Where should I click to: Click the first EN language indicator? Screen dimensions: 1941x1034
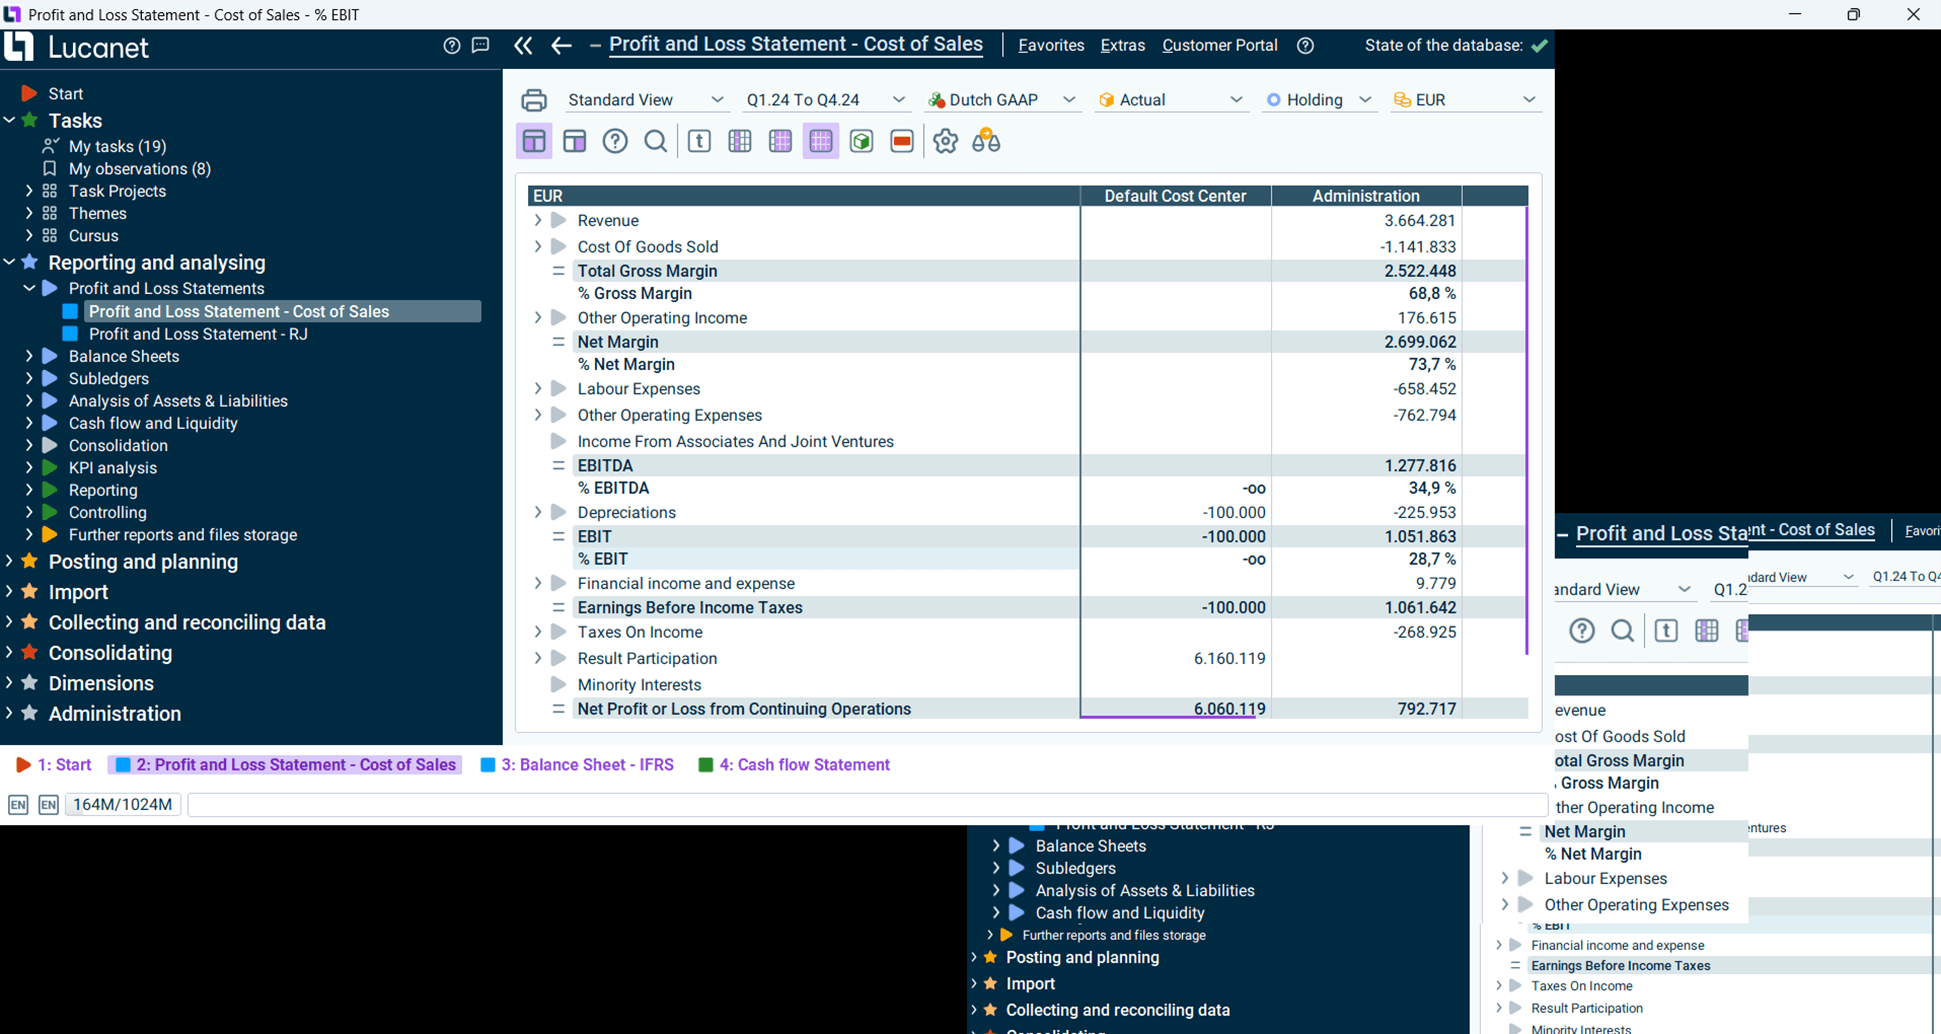click(x=18, y=805)
